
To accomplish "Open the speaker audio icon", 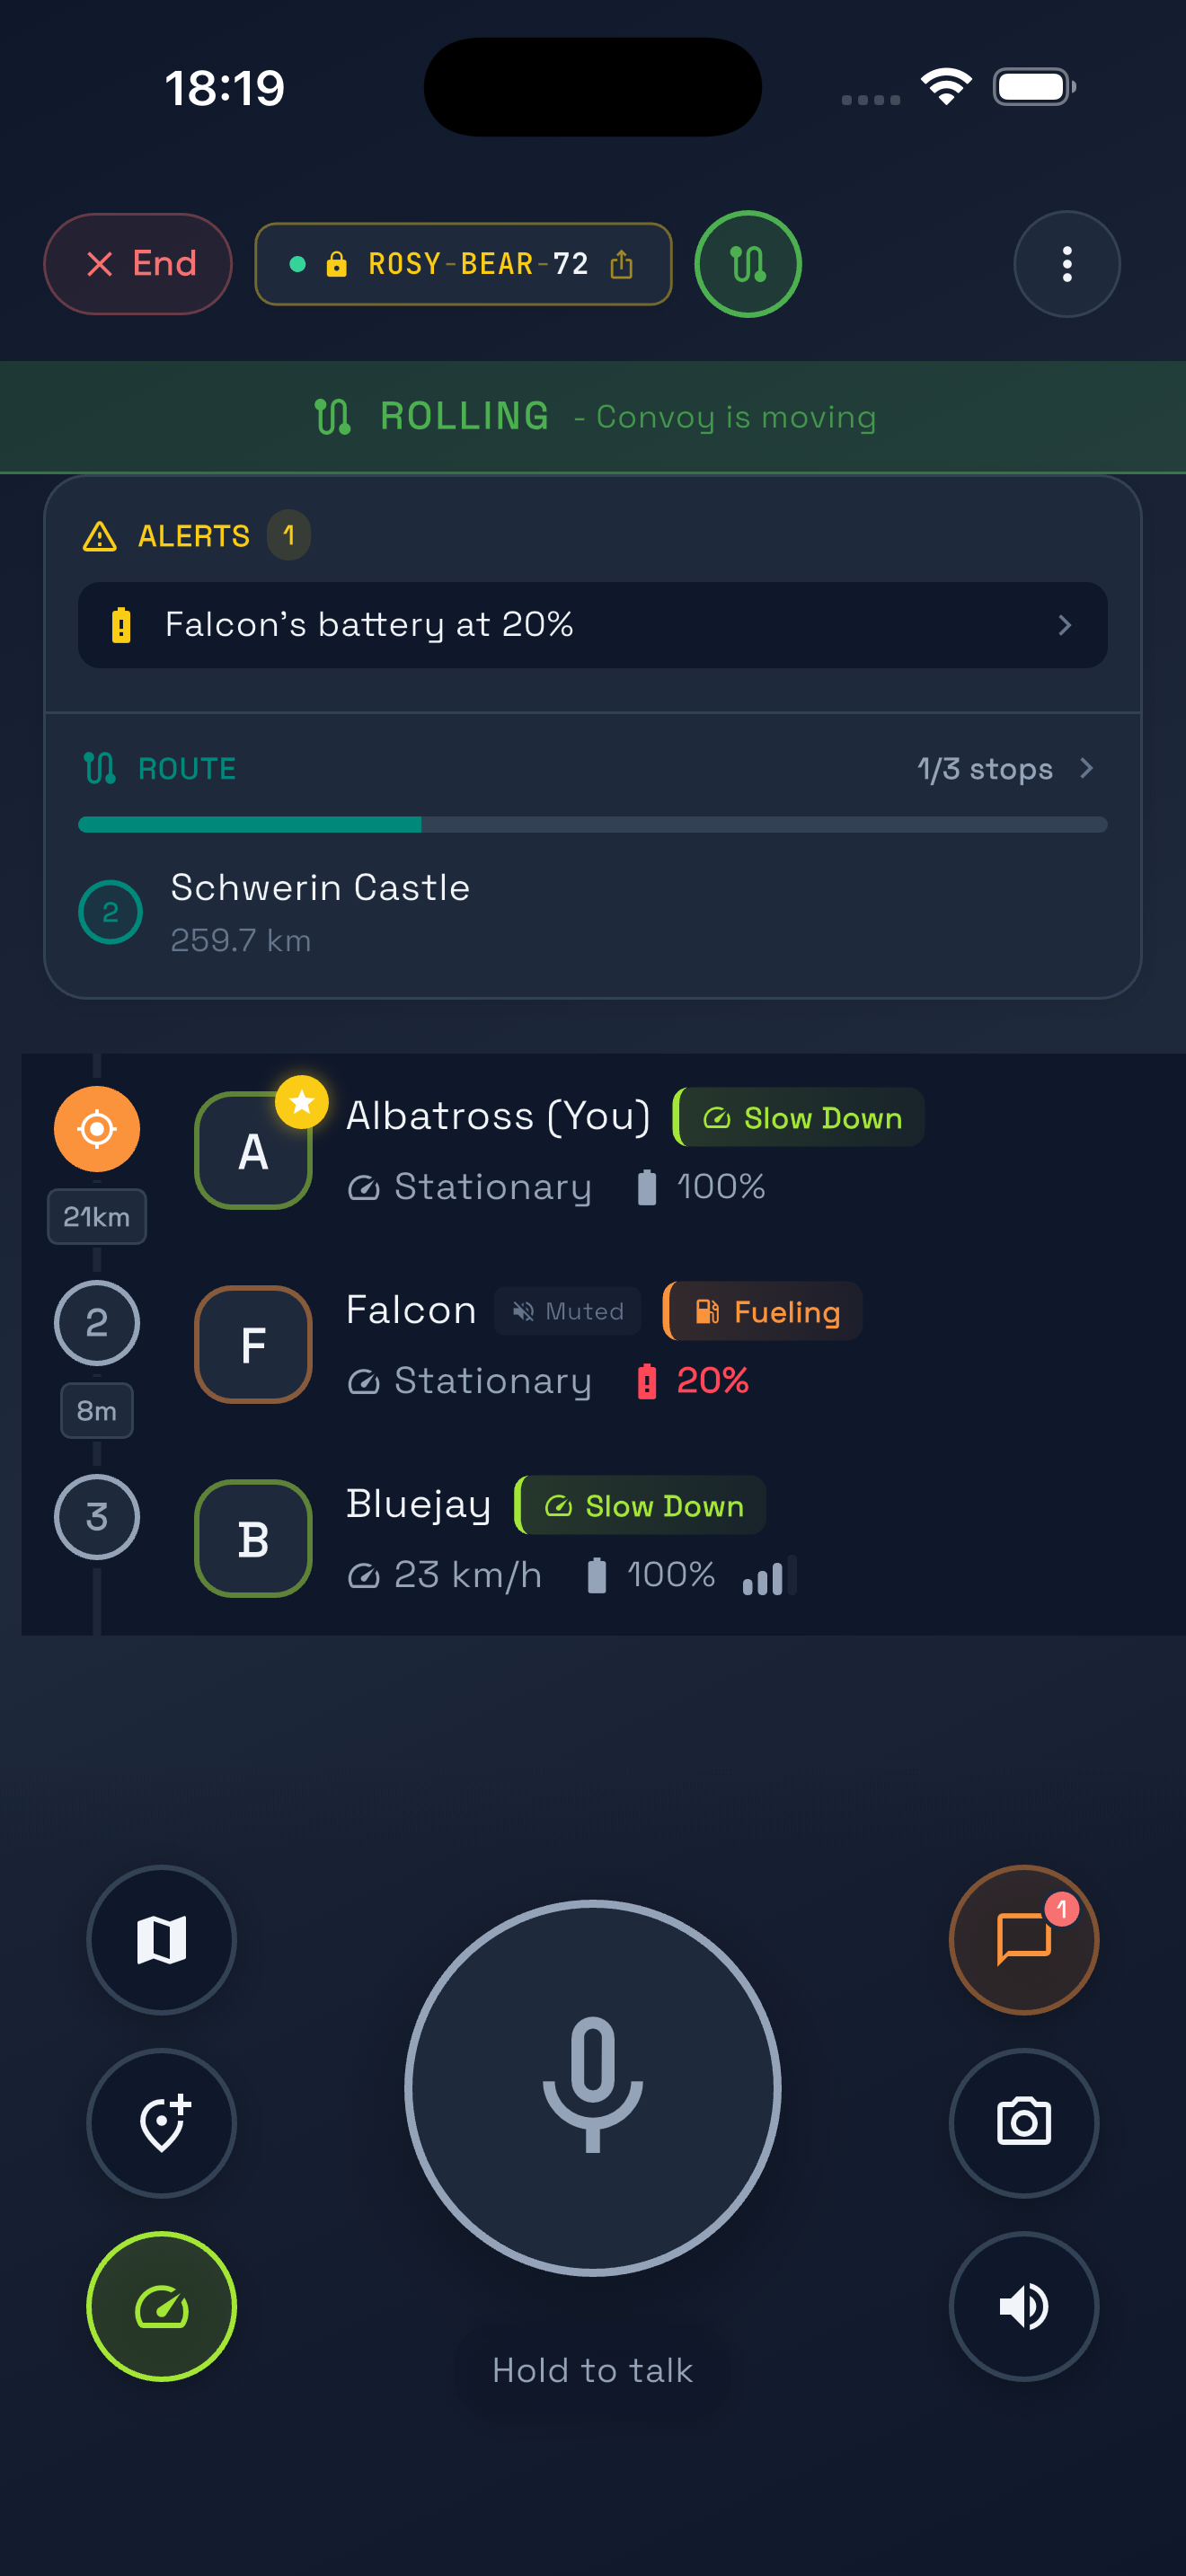I will (1024, 2306).
